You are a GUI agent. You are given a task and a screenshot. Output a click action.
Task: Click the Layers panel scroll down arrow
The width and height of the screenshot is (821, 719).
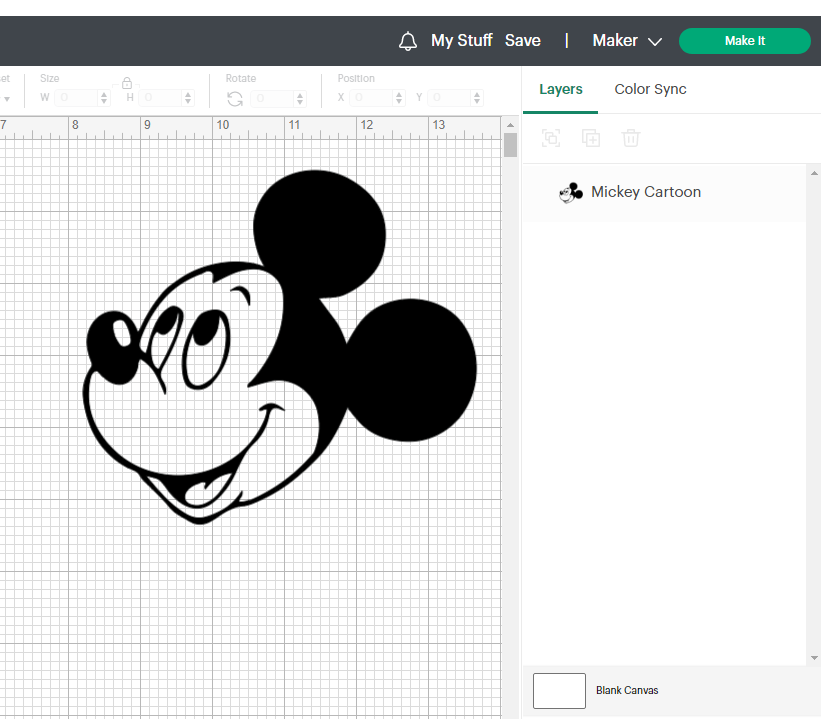pos(814,658)
